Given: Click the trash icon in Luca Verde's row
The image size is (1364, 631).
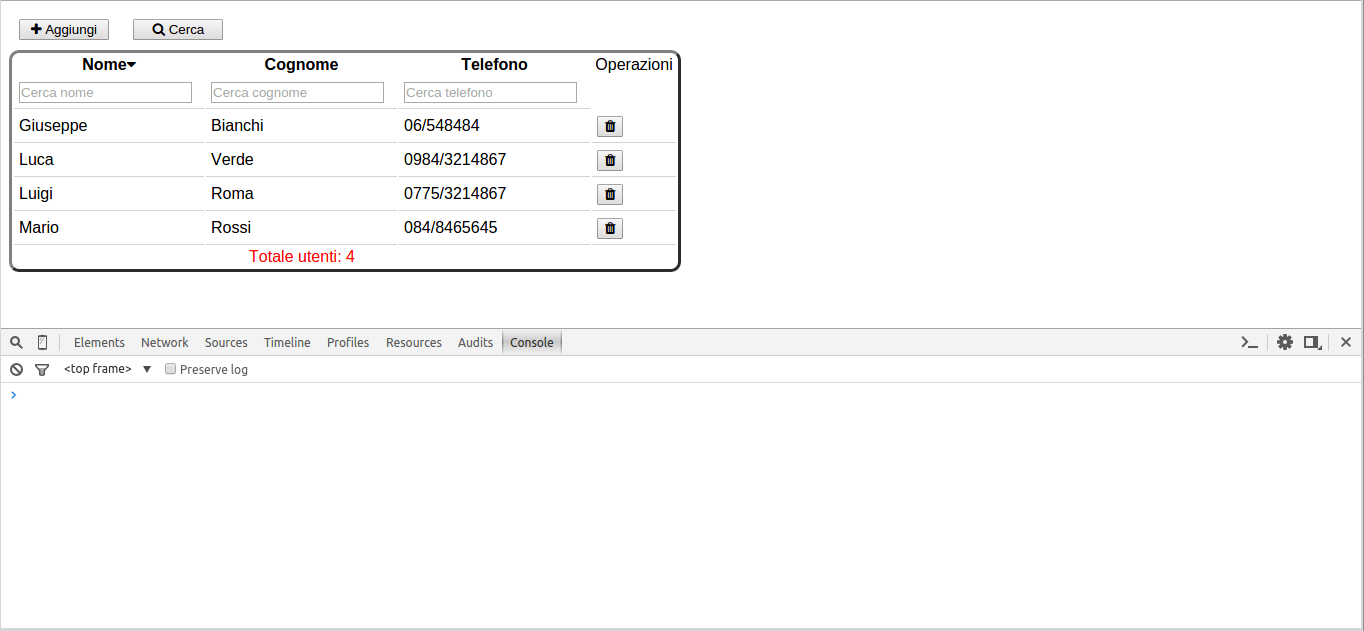Looking at the screenshot, I should 609,160.
